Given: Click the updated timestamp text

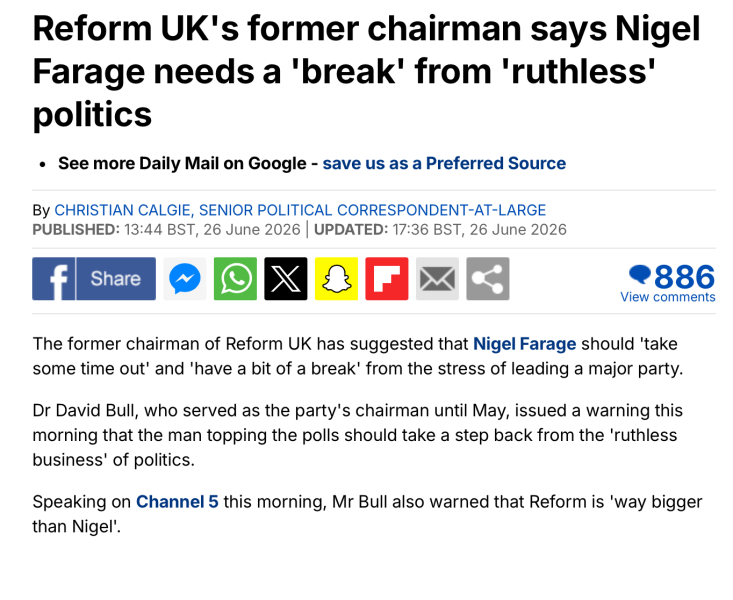Looking at the screenshot, I should click(440, 230).
